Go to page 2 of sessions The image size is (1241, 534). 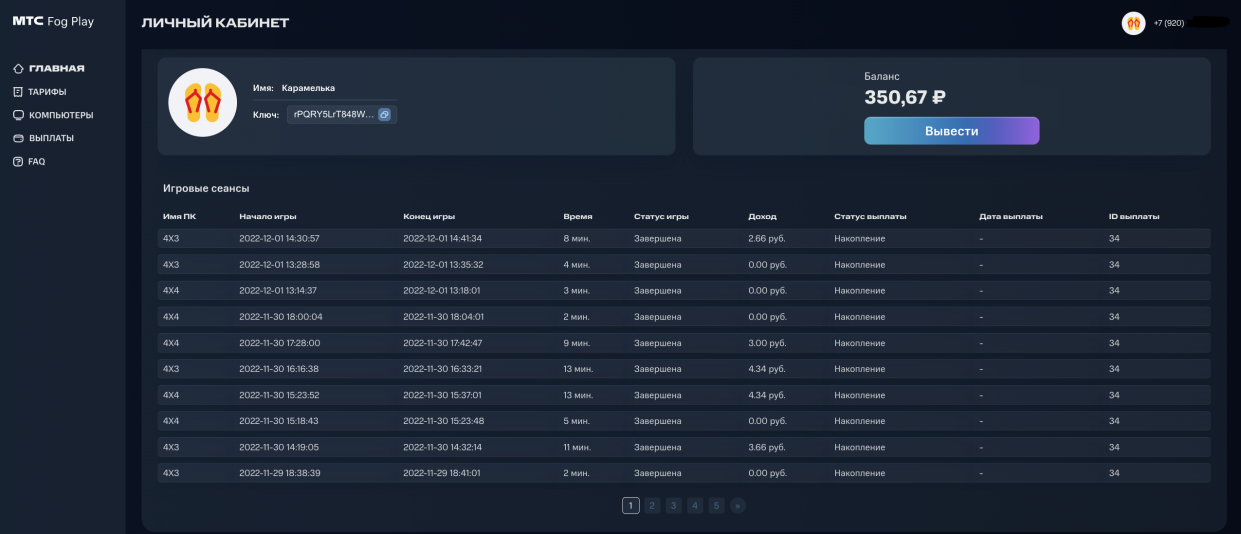pyautogui.click(x=652, y=506)
